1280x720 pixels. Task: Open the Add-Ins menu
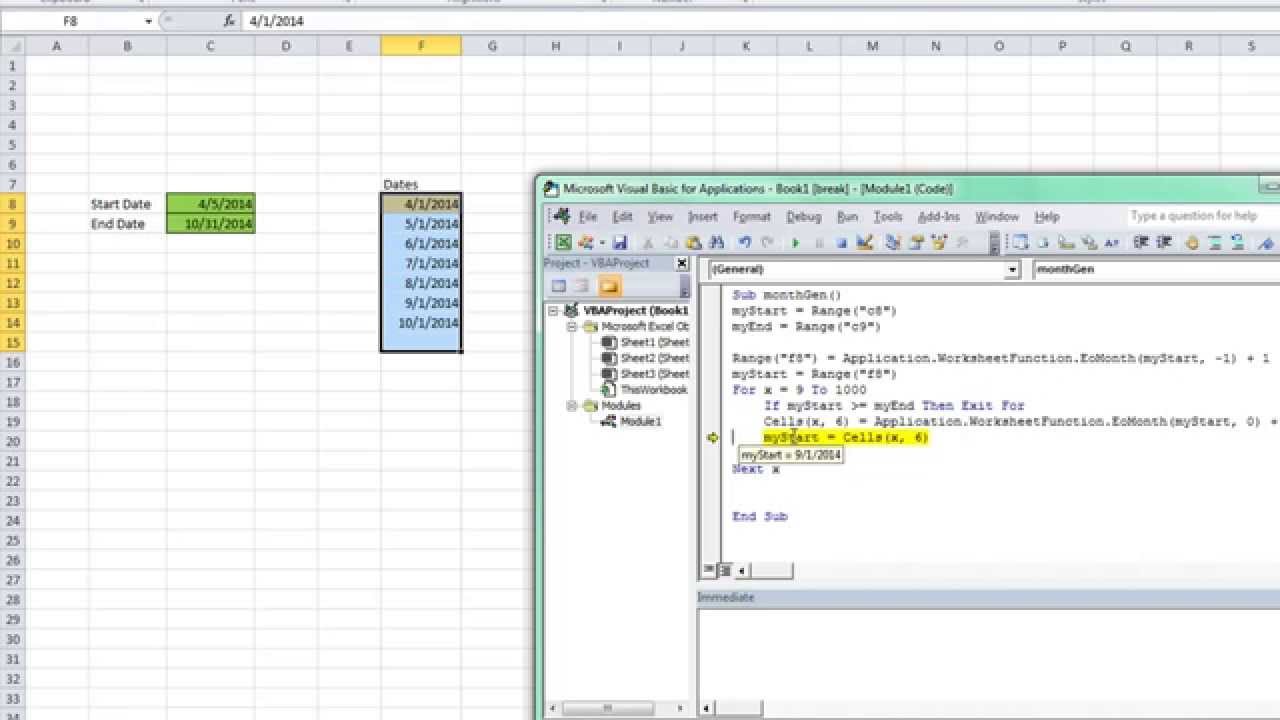(x=938, y=216)
